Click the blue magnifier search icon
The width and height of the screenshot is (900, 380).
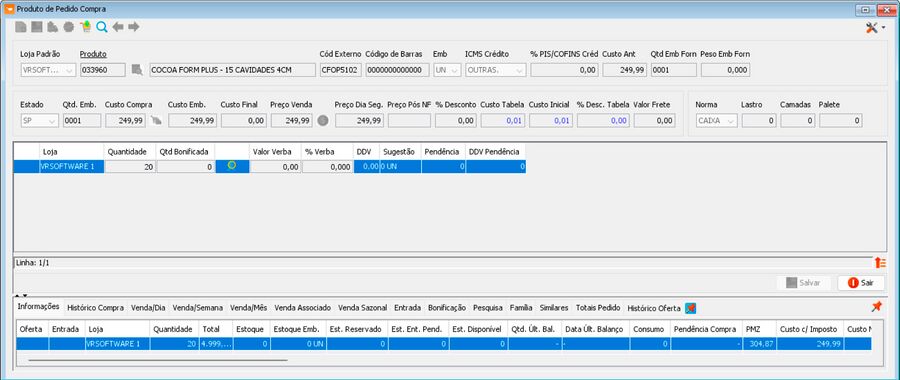click(102, 27)
